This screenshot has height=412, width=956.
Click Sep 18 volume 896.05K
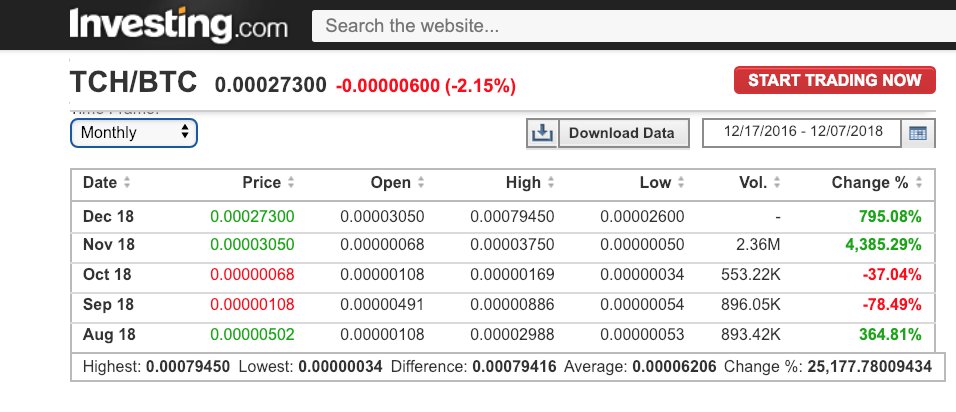751,305
